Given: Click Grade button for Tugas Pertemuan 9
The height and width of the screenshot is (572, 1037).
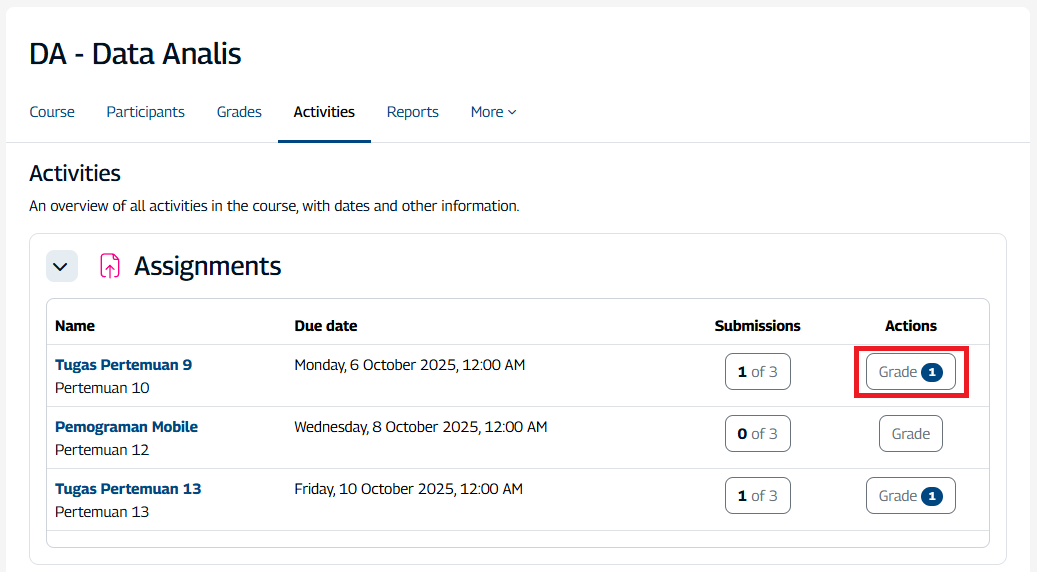Looking at the screenshot, I should pyautogui.click(x=910, y=372).
